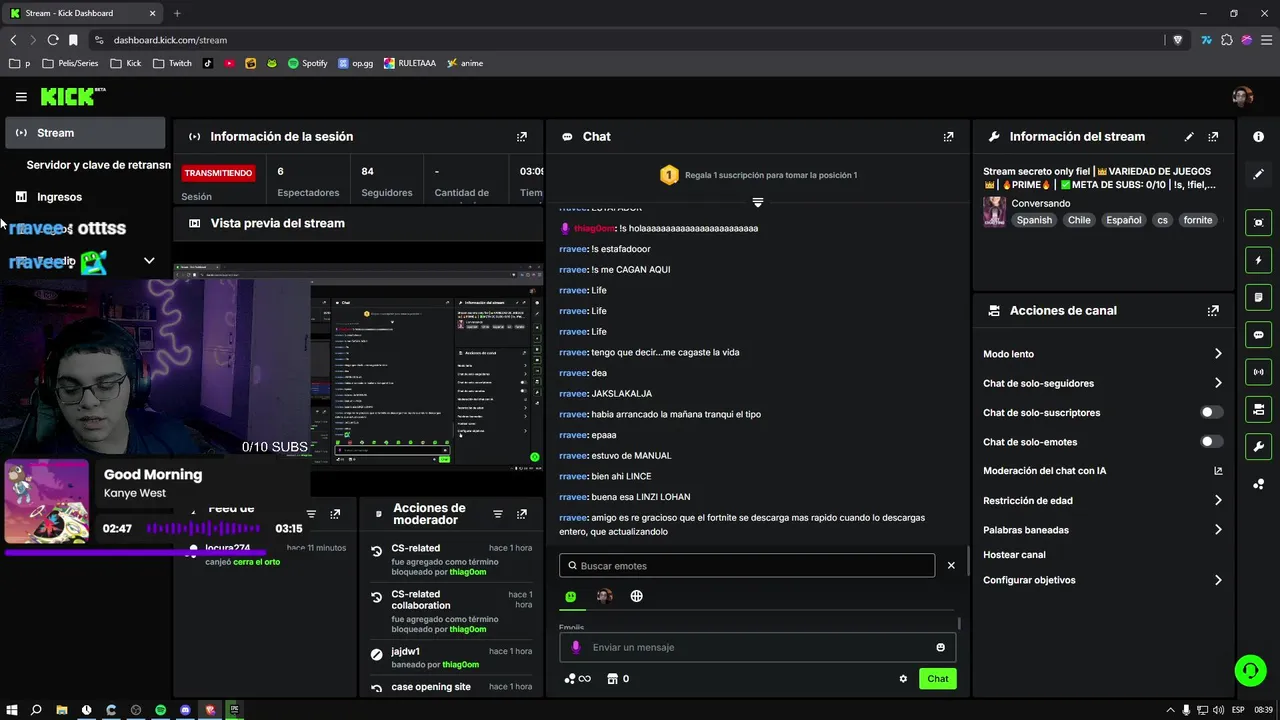Open user profile avatar in top right
This screenshot has height=720, width=1280.
[1242, 97]
